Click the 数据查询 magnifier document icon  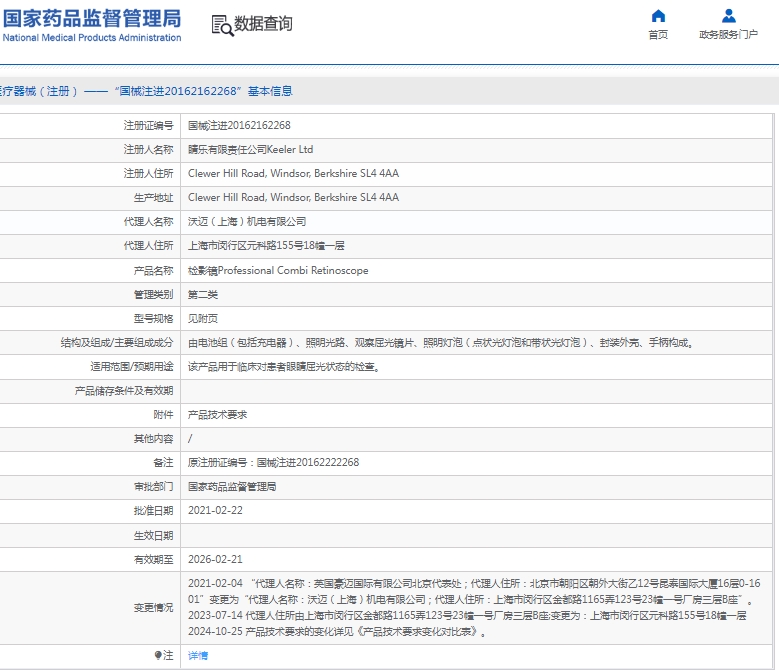point(221,25)
